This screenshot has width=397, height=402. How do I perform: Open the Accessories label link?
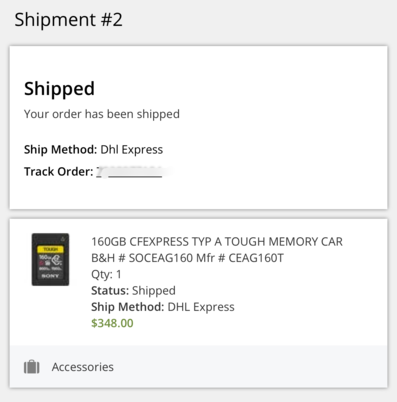[x=83, y=367]
